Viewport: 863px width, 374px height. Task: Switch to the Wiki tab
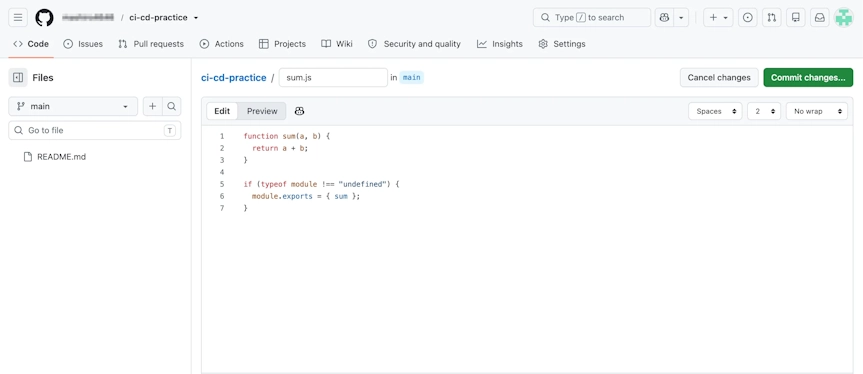337,44
